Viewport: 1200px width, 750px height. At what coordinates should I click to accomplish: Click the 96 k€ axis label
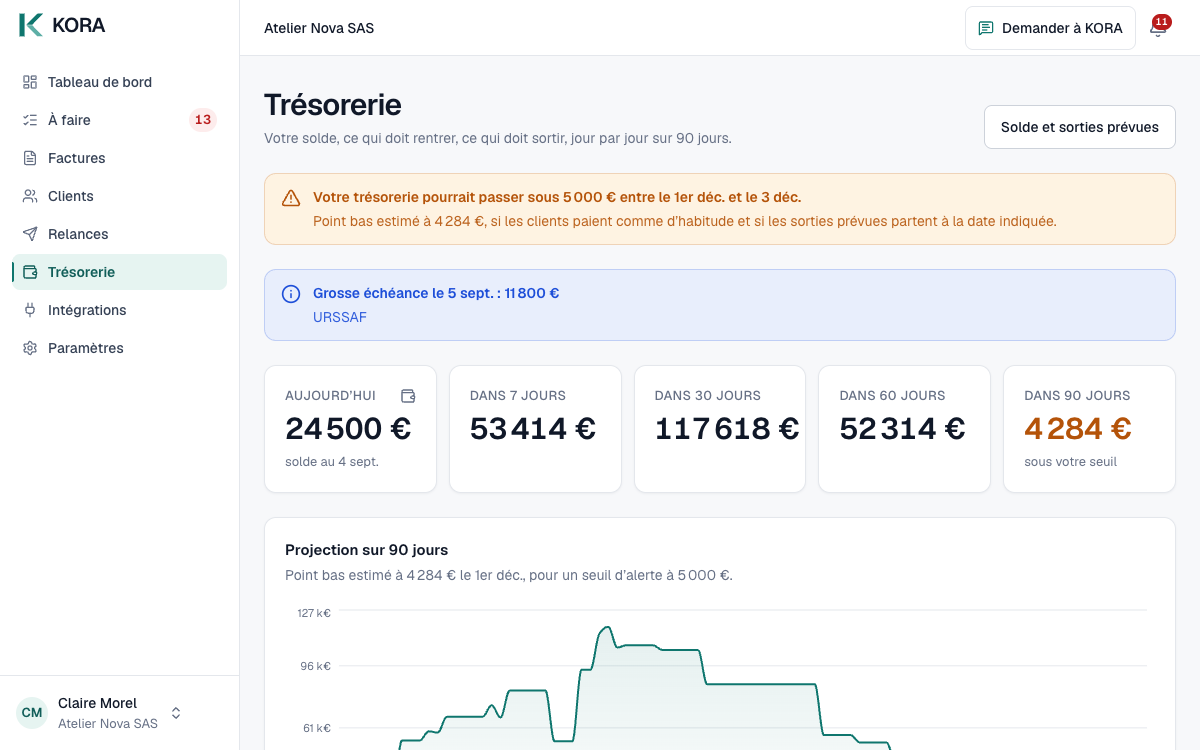(315, 666)
